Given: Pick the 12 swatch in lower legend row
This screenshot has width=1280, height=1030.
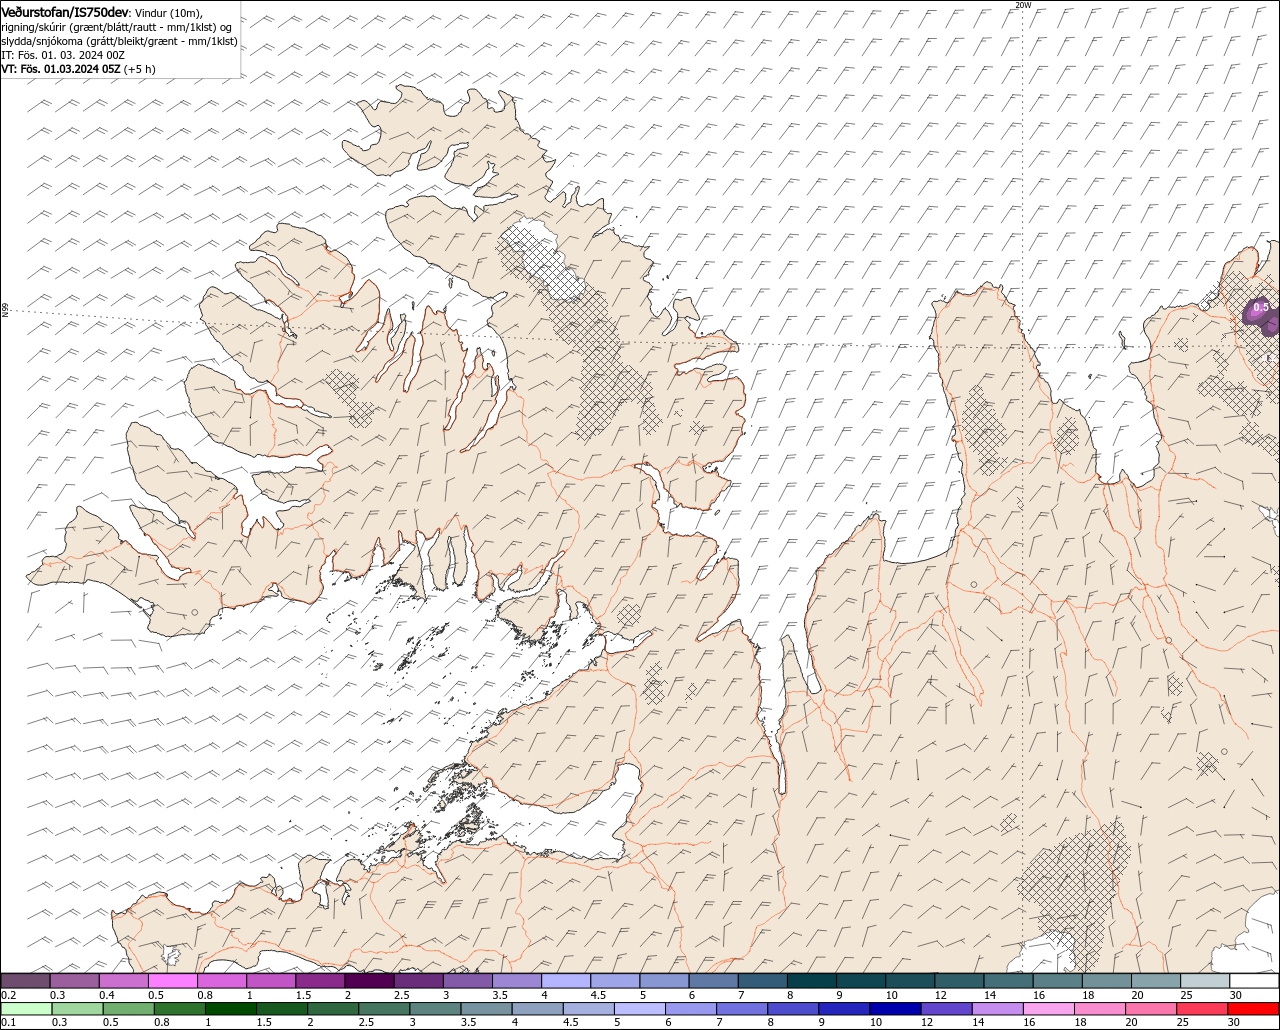Looking at the screenshot, I should point(947,1008).
